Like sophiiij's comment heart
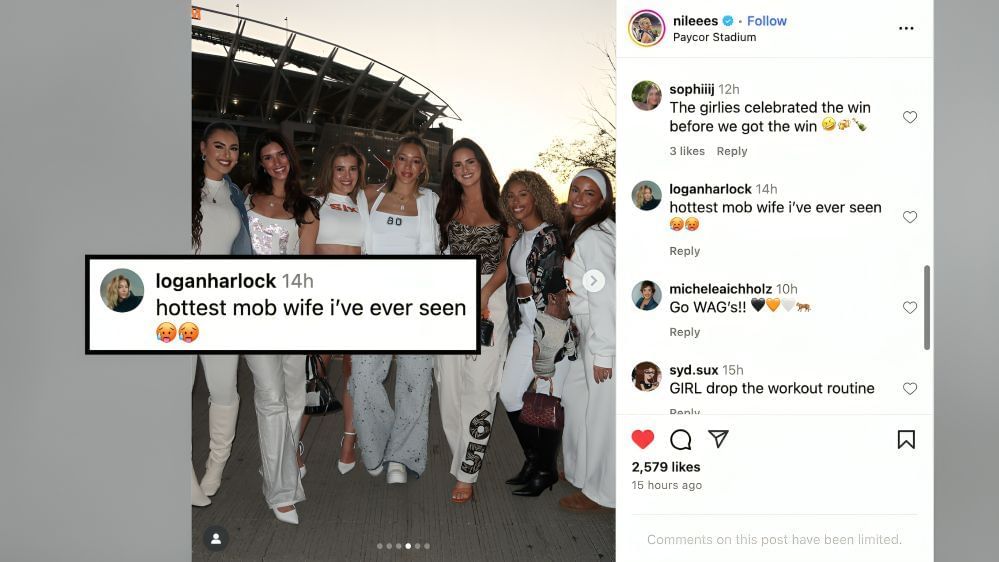This screenshot has width=999, height=562. click(x=910, y=117)
